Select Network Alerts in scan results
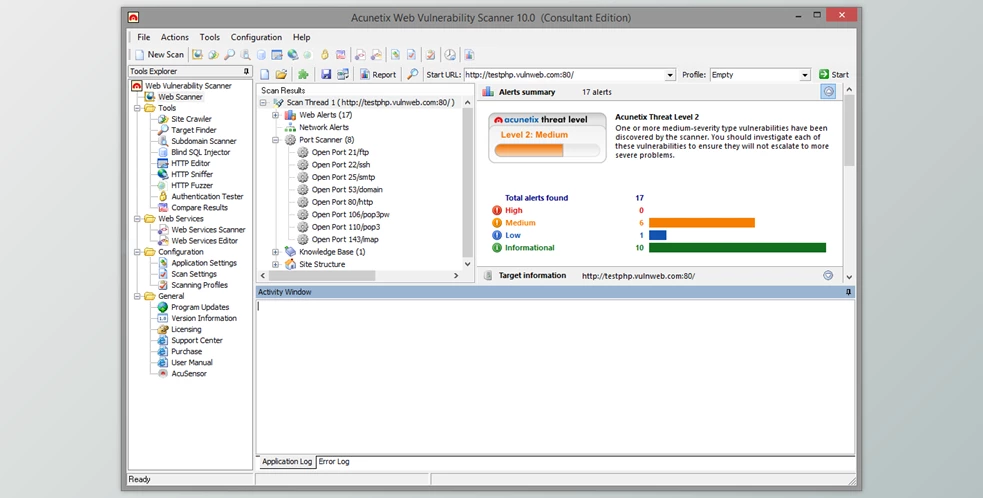The image size is (983, 498). (x=323, y=127)
